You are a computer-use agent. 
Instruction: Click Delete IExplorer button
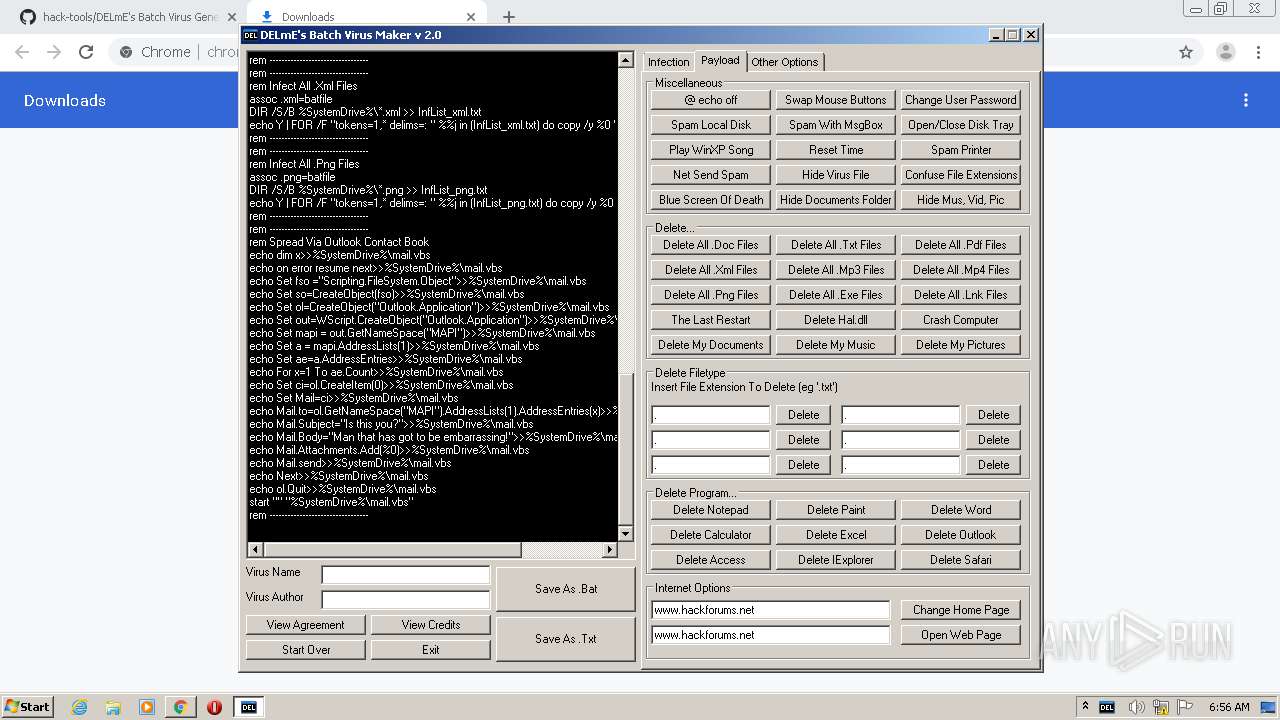[x=836, y=560]
